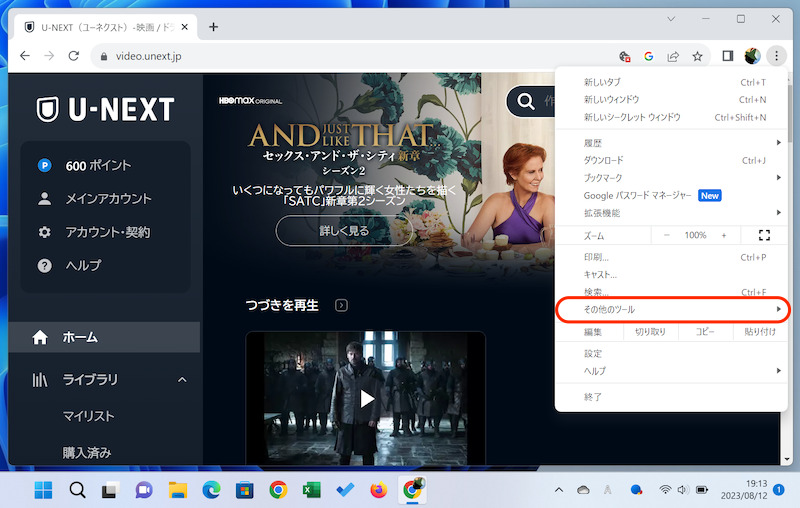Open Google パスワード マネージャー

pyautogui.click(x=671, y=195)
